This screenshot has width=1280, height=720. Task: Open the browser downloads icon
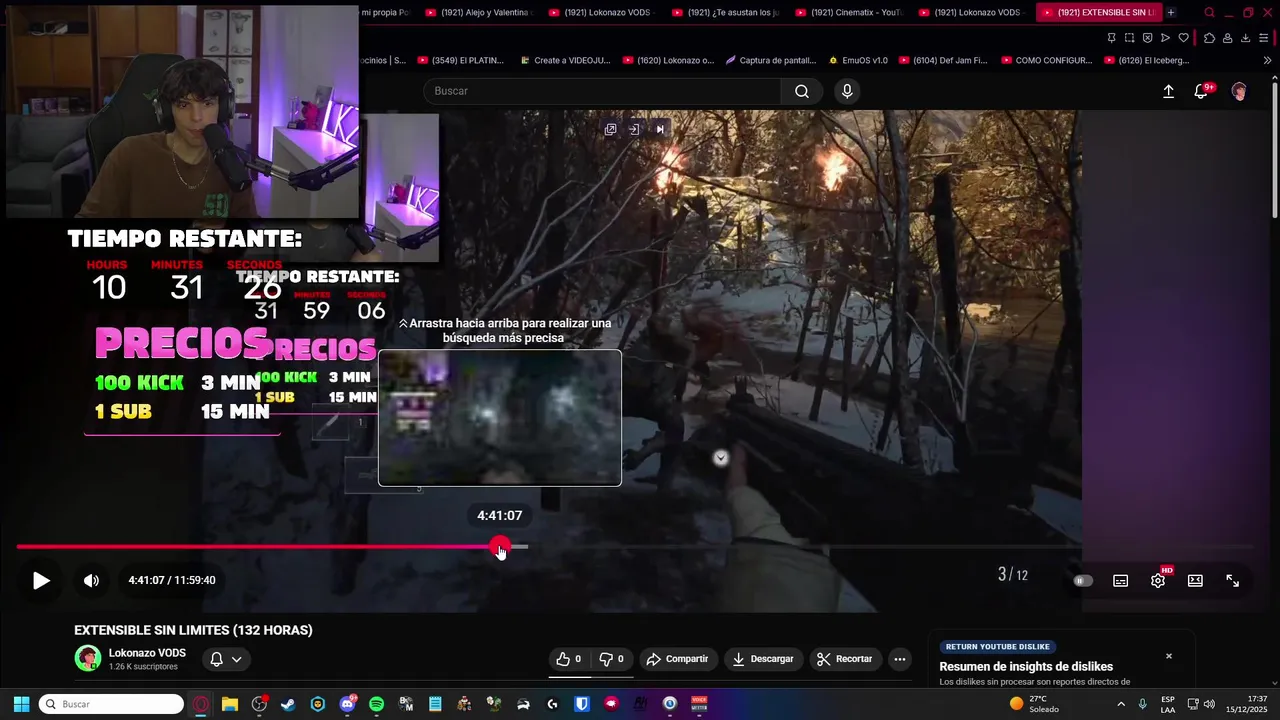(1246, 38)
